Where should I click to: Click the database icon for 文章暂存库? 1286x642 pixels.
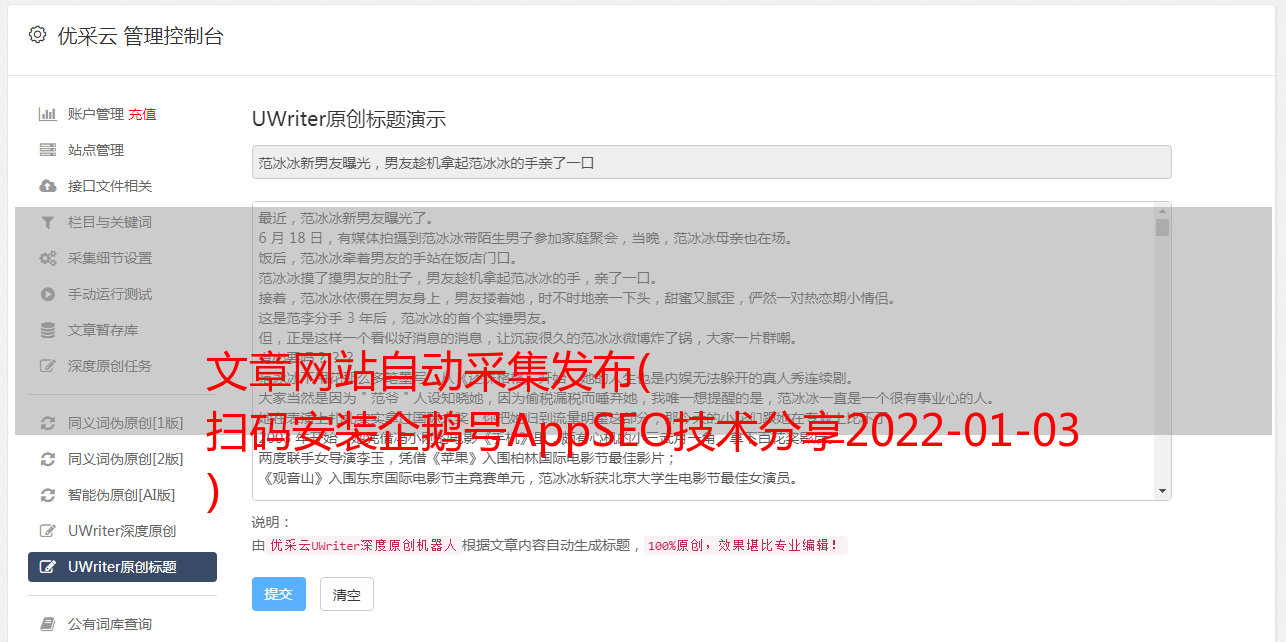click(x=47, y=330)
